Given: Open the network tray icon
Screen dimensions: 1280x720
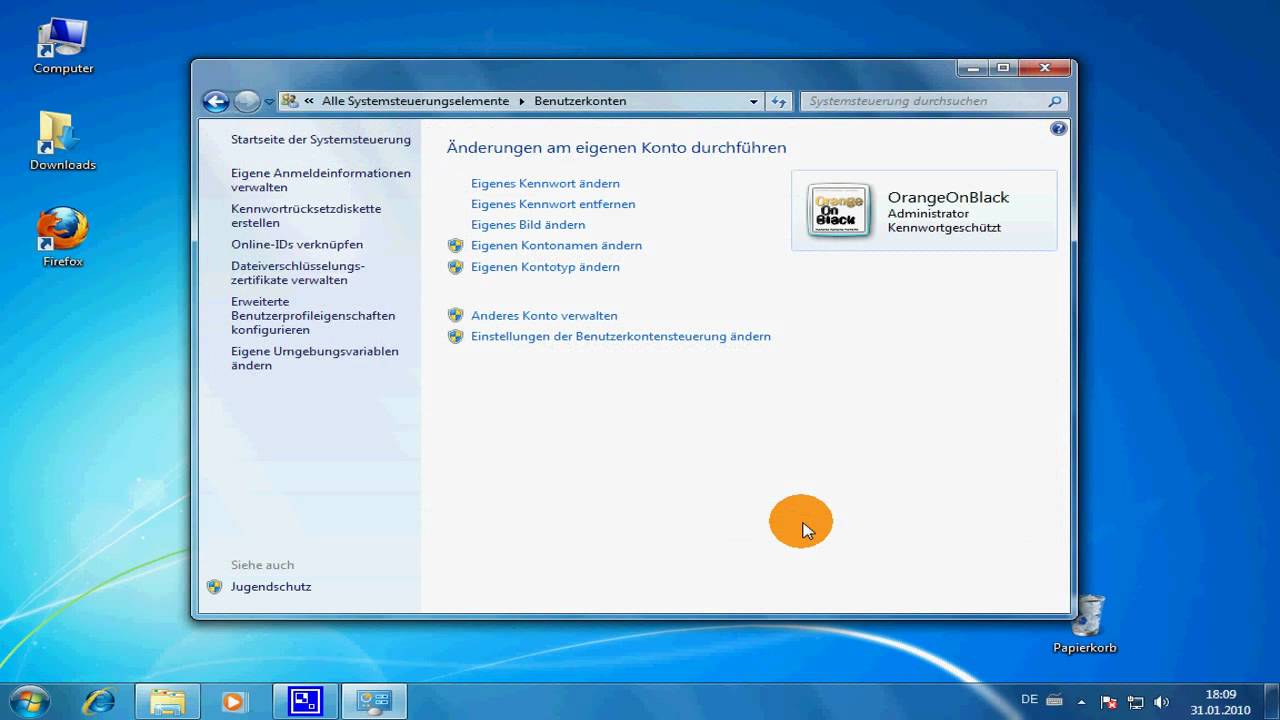Looking at the screenshot, I should pos(1135,702).
